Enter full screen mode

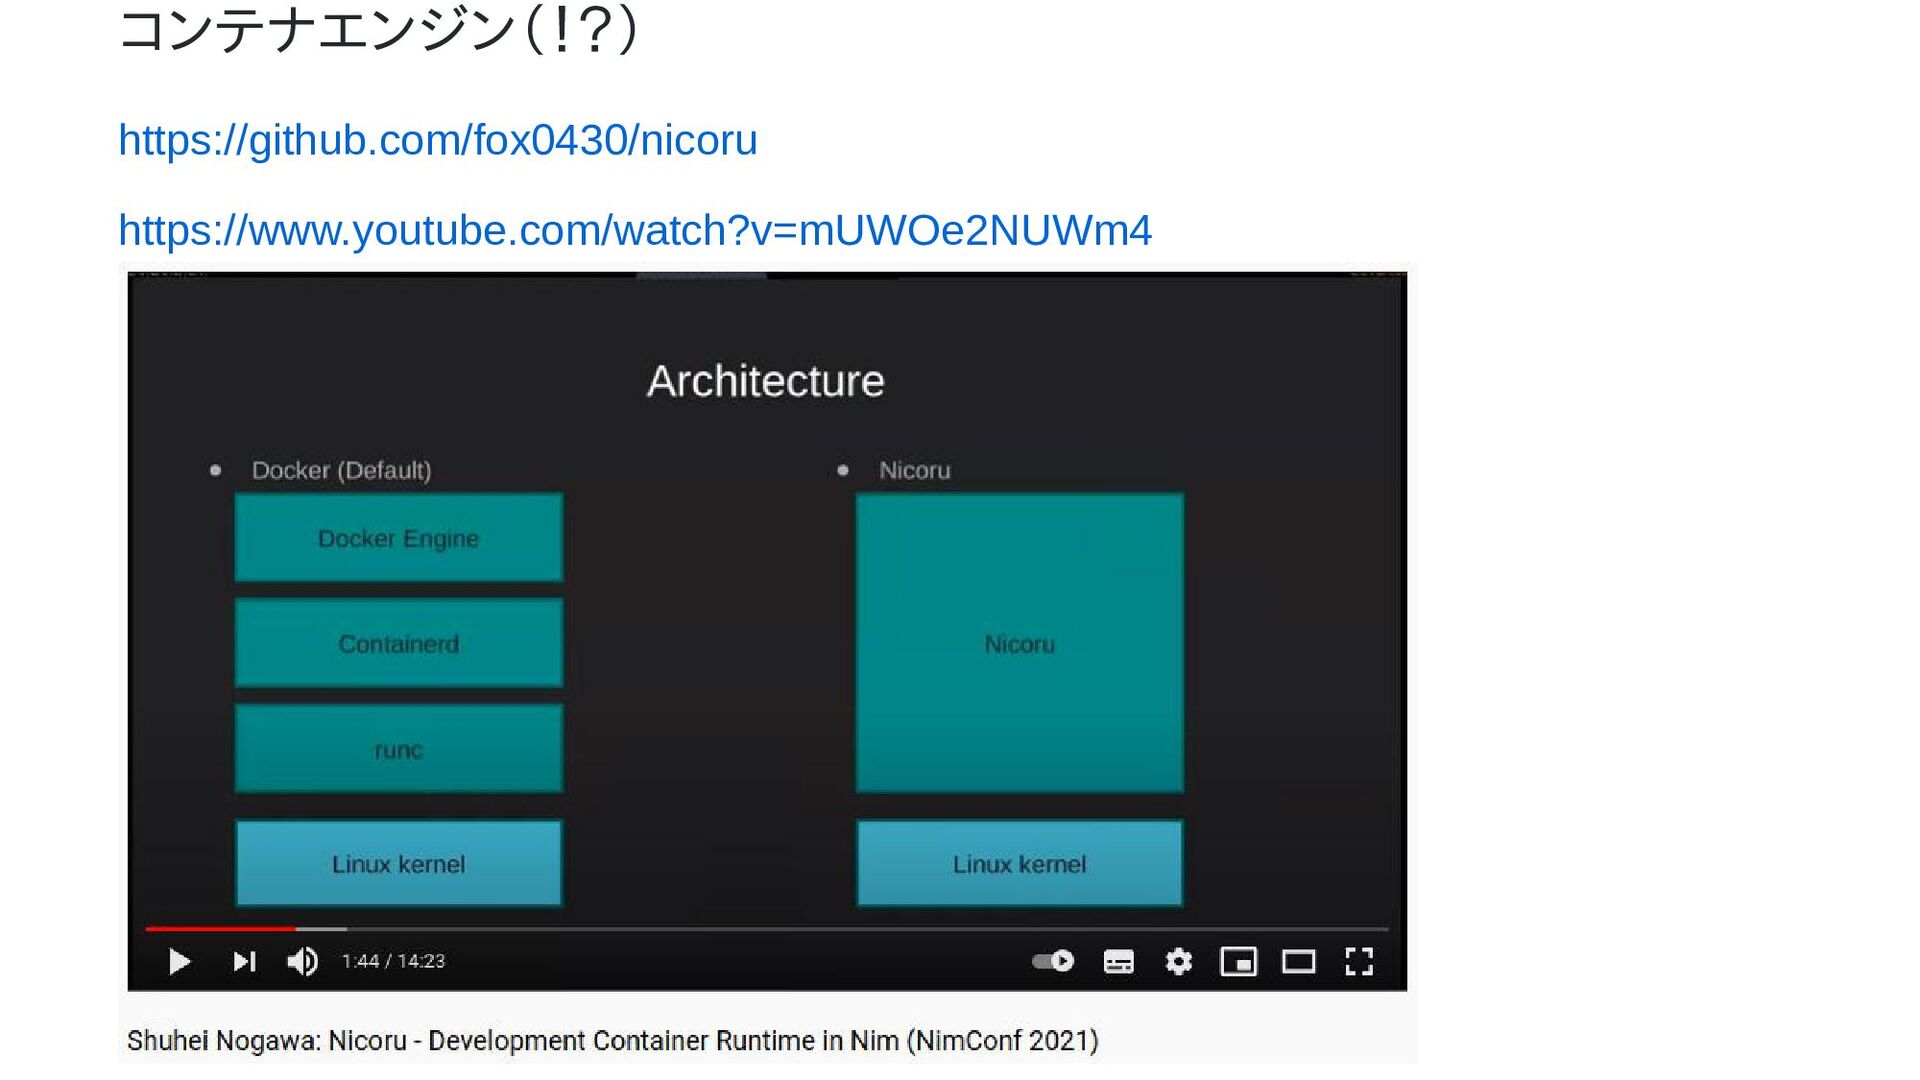click(1359, 962)
